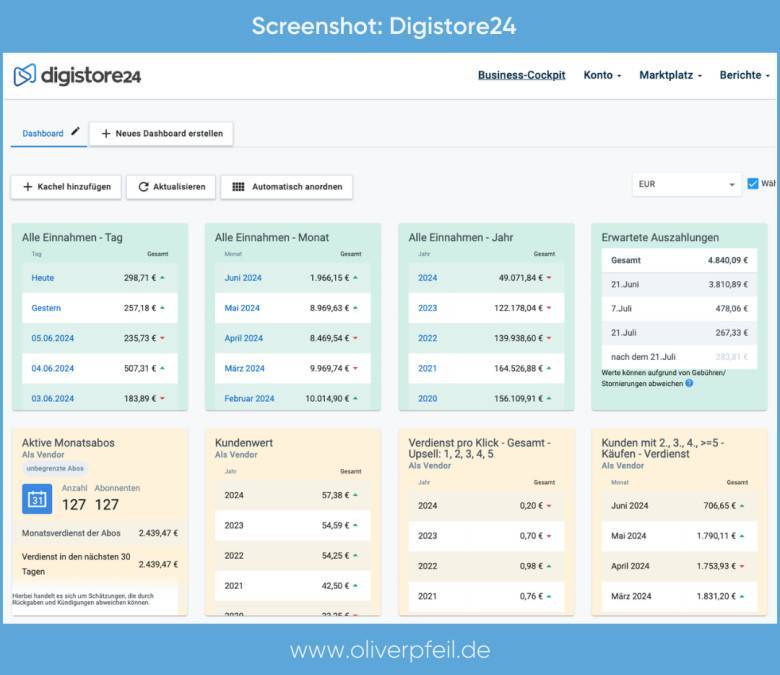Open the Februar 2024 link
Screen dimensions: 780x675
(249, 398)
